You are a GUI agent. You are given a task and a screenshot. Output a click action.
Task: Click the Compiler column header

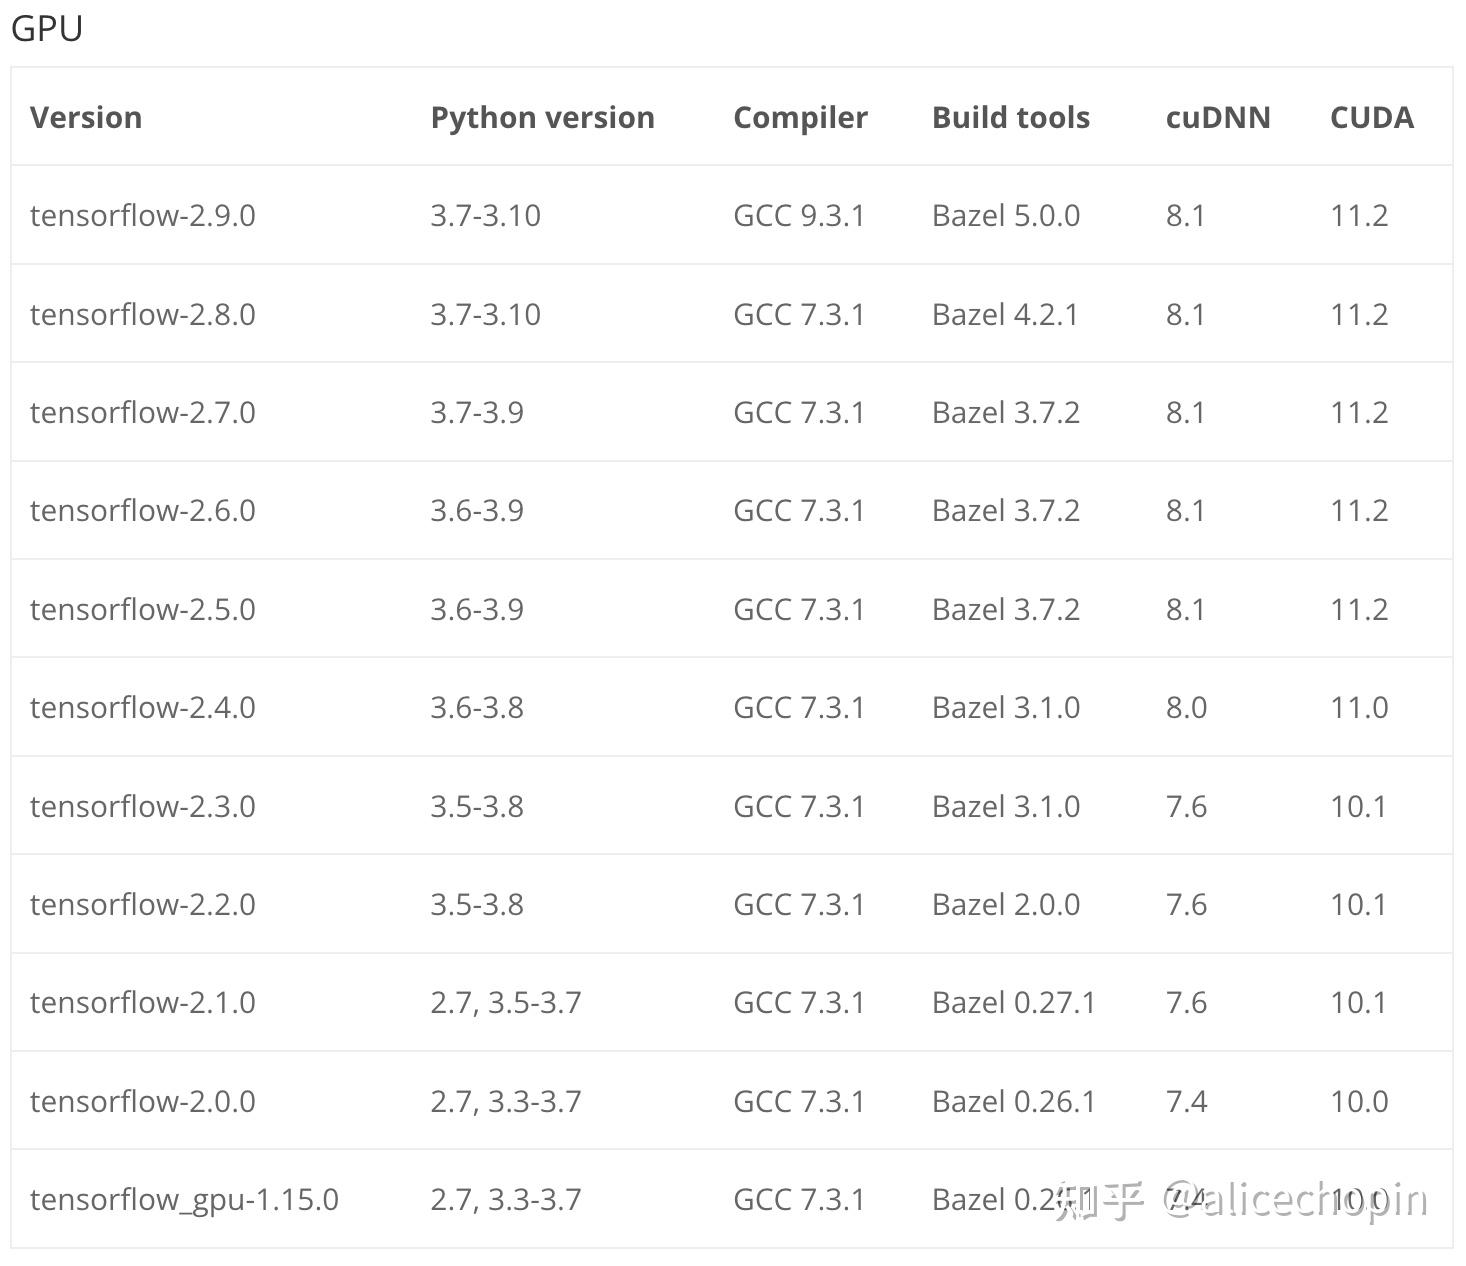pos(800,117)
